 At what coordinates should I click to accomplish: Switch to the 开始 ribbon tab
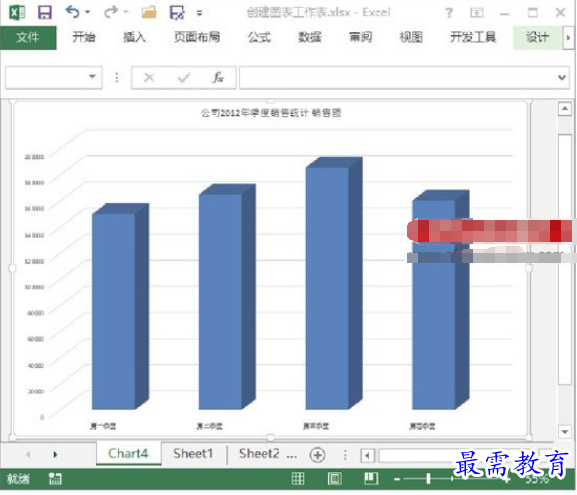point(84,37)
